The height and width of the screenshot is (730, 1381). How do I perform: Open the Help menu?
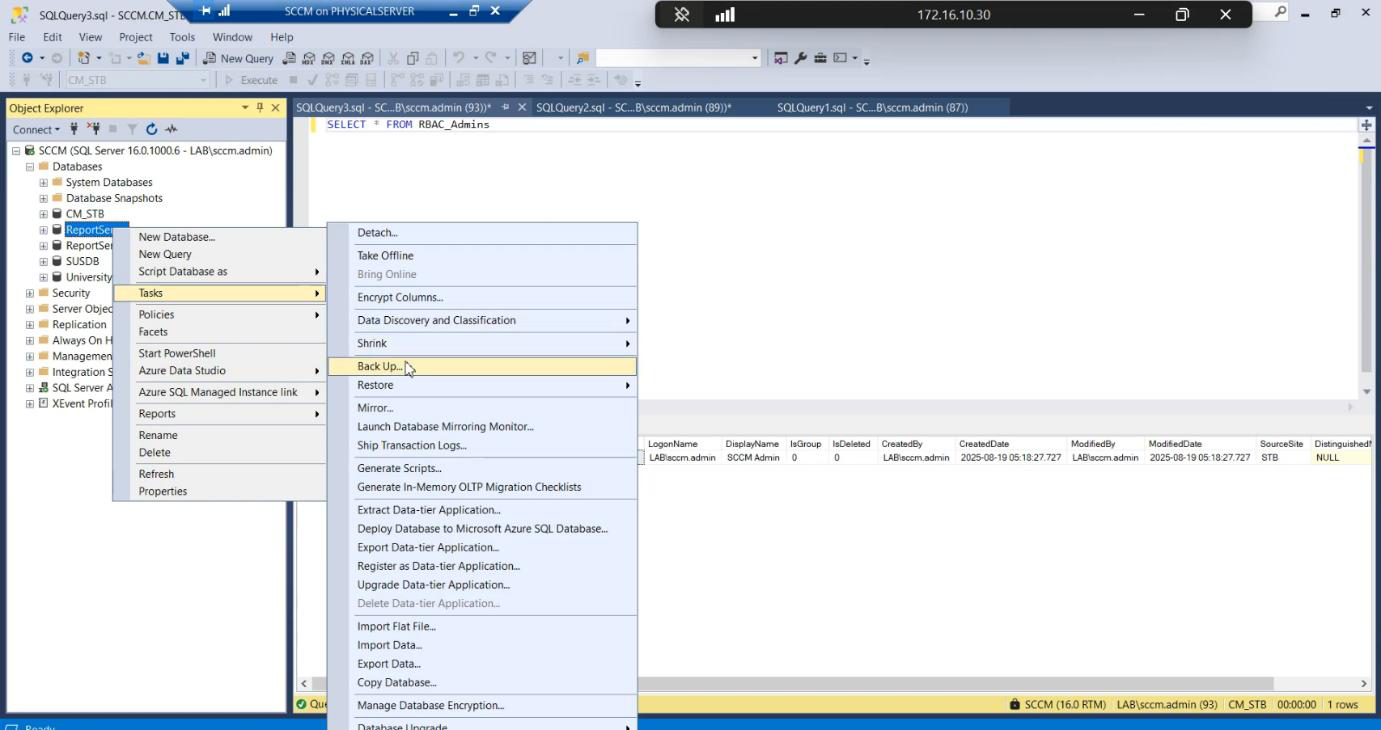click(282, 37)
